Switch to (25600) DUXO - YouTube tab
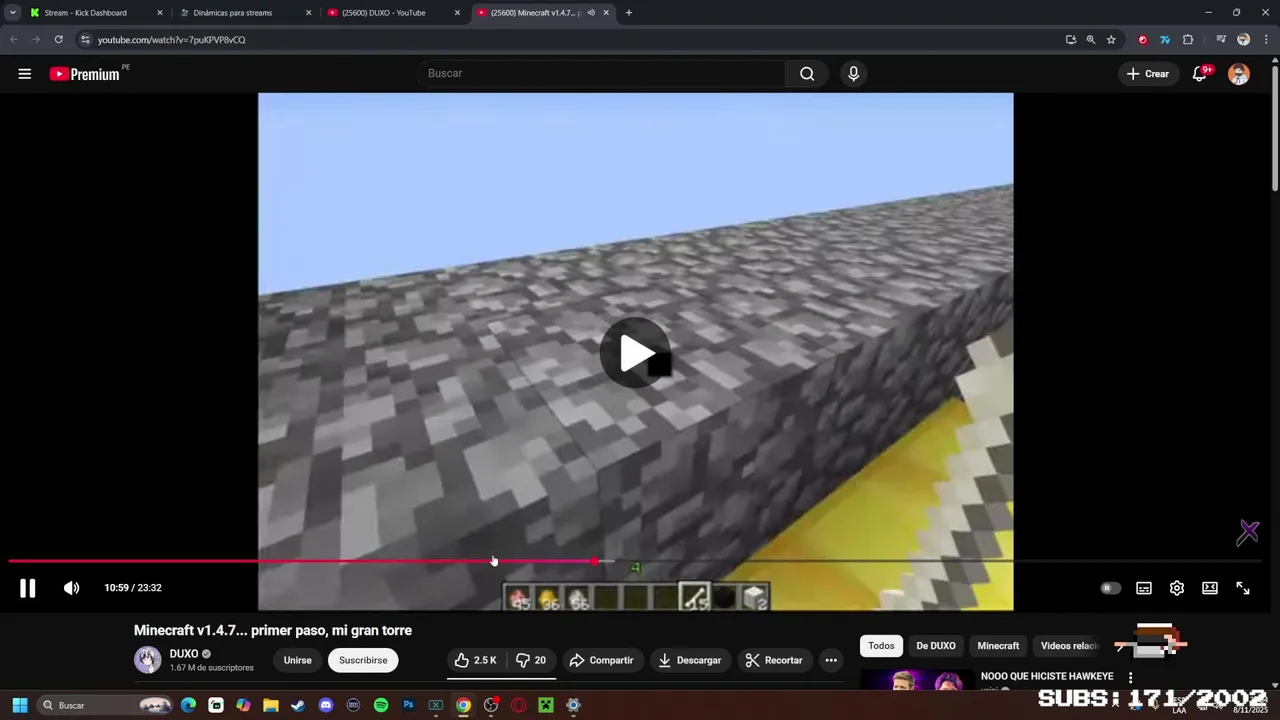Viewport: 1280px width, 720px height. click(x=384, y=13)
